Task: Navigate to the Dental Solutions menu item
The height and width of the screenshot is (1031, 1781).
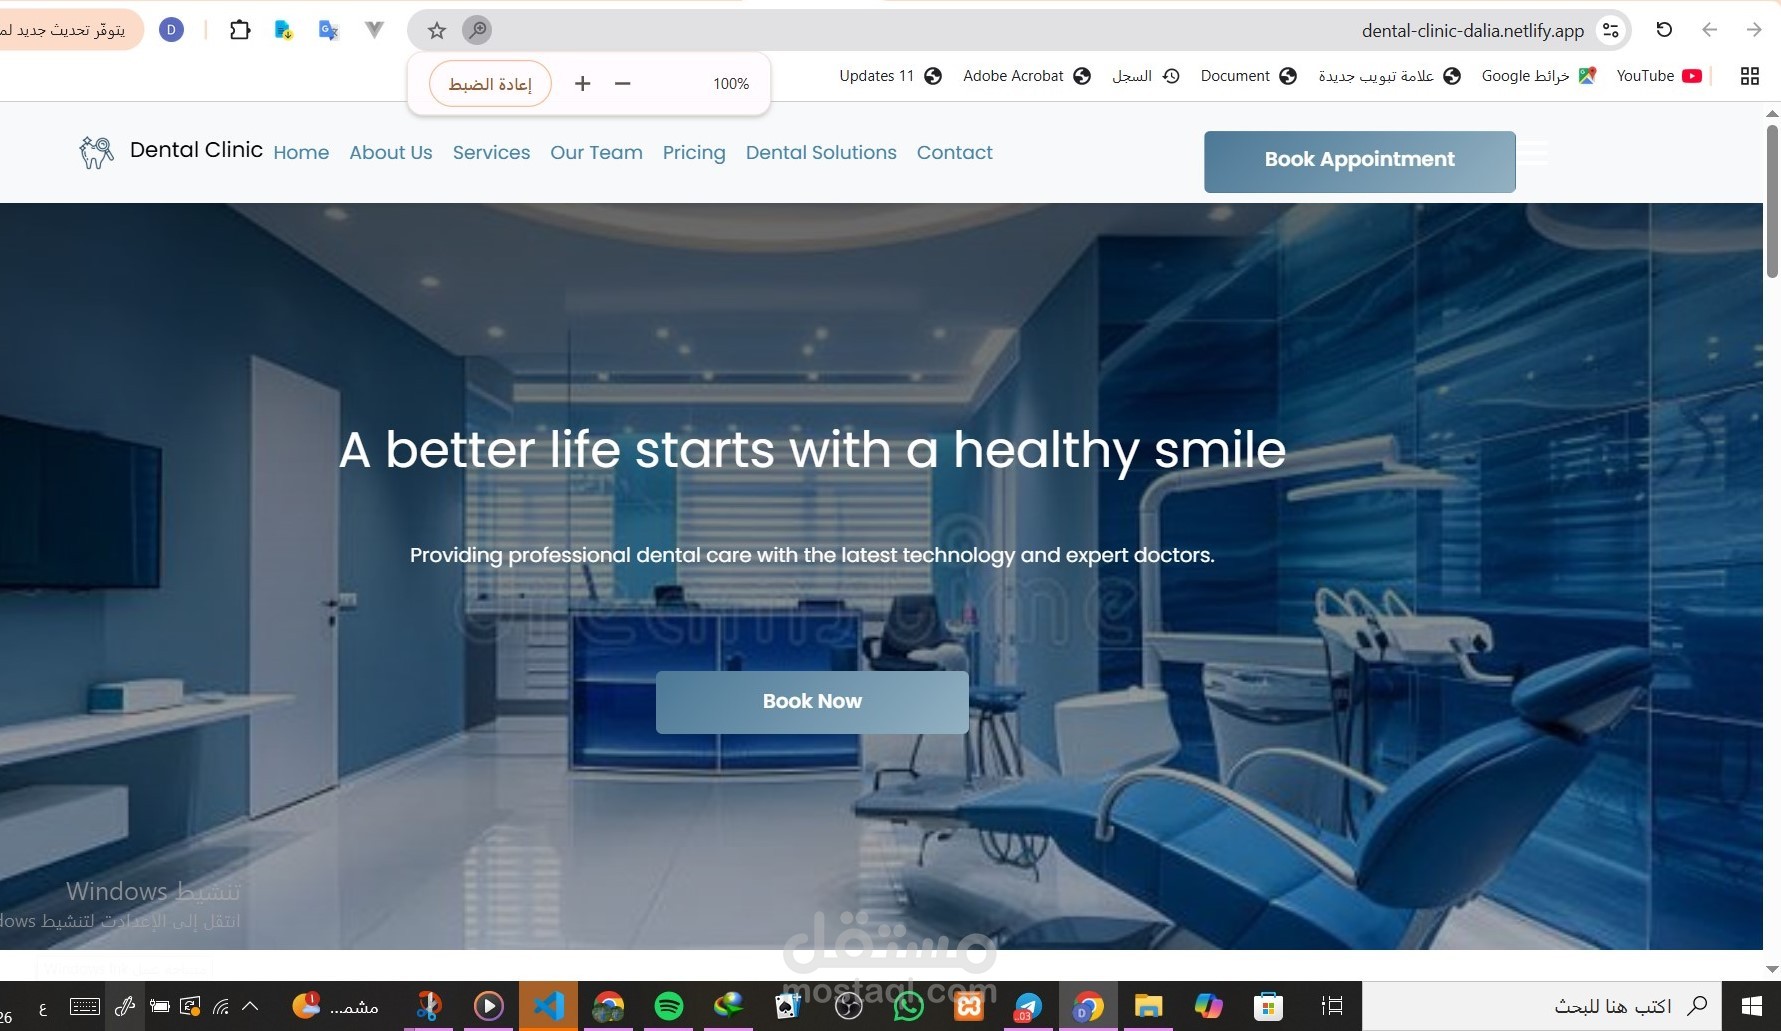Action: click(x=821, y=153)
